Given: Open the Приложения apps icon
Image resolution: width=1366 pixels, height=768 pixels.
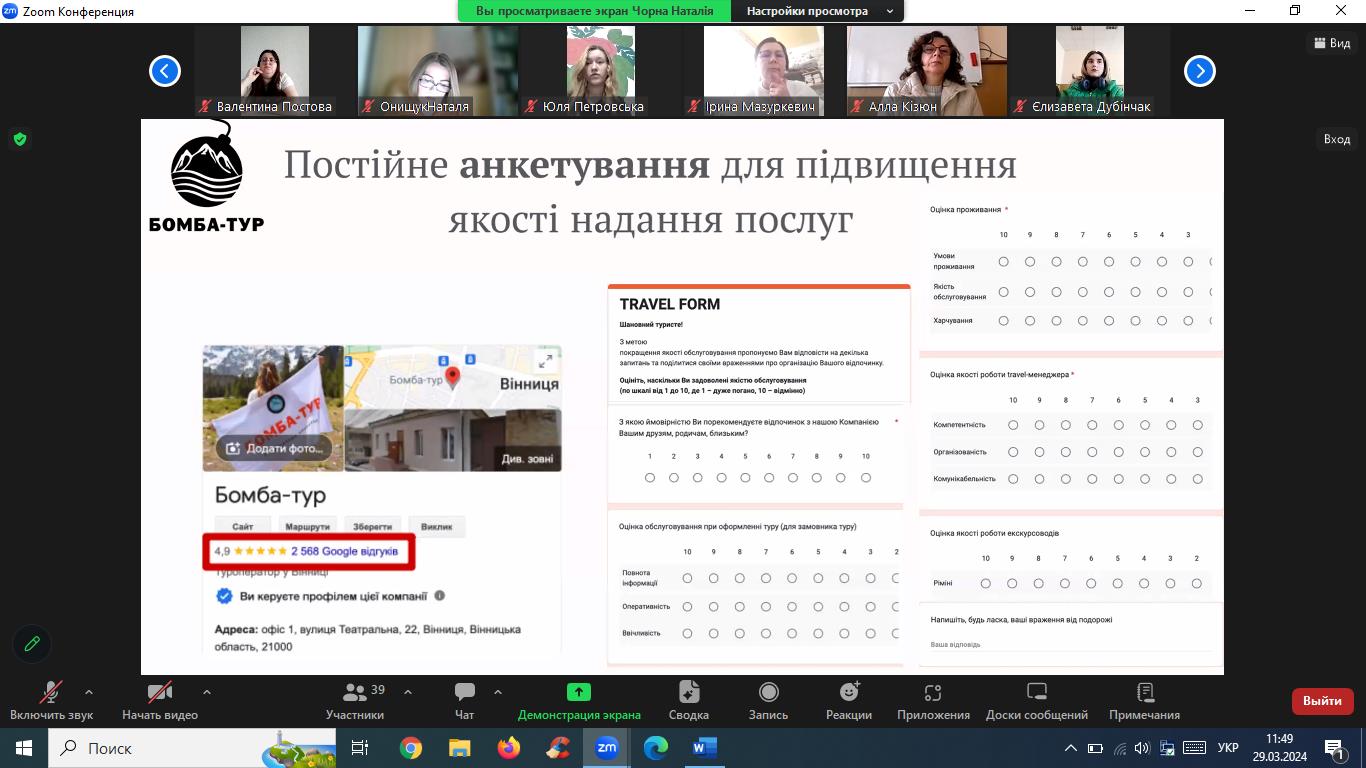Looking at the screenshot, I should coord(933,693).
